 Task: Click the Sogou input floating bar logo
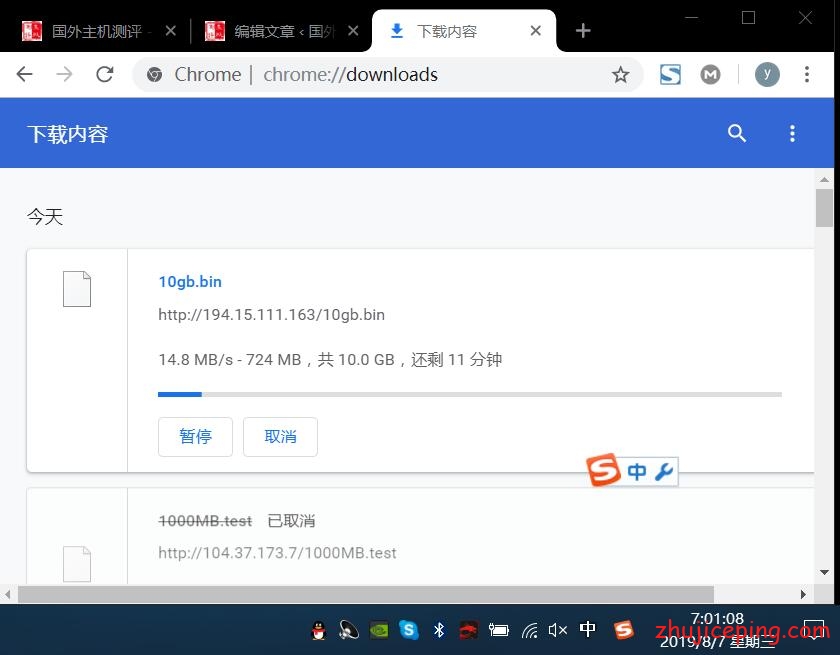pyautogui.click(x=604, y=470)
